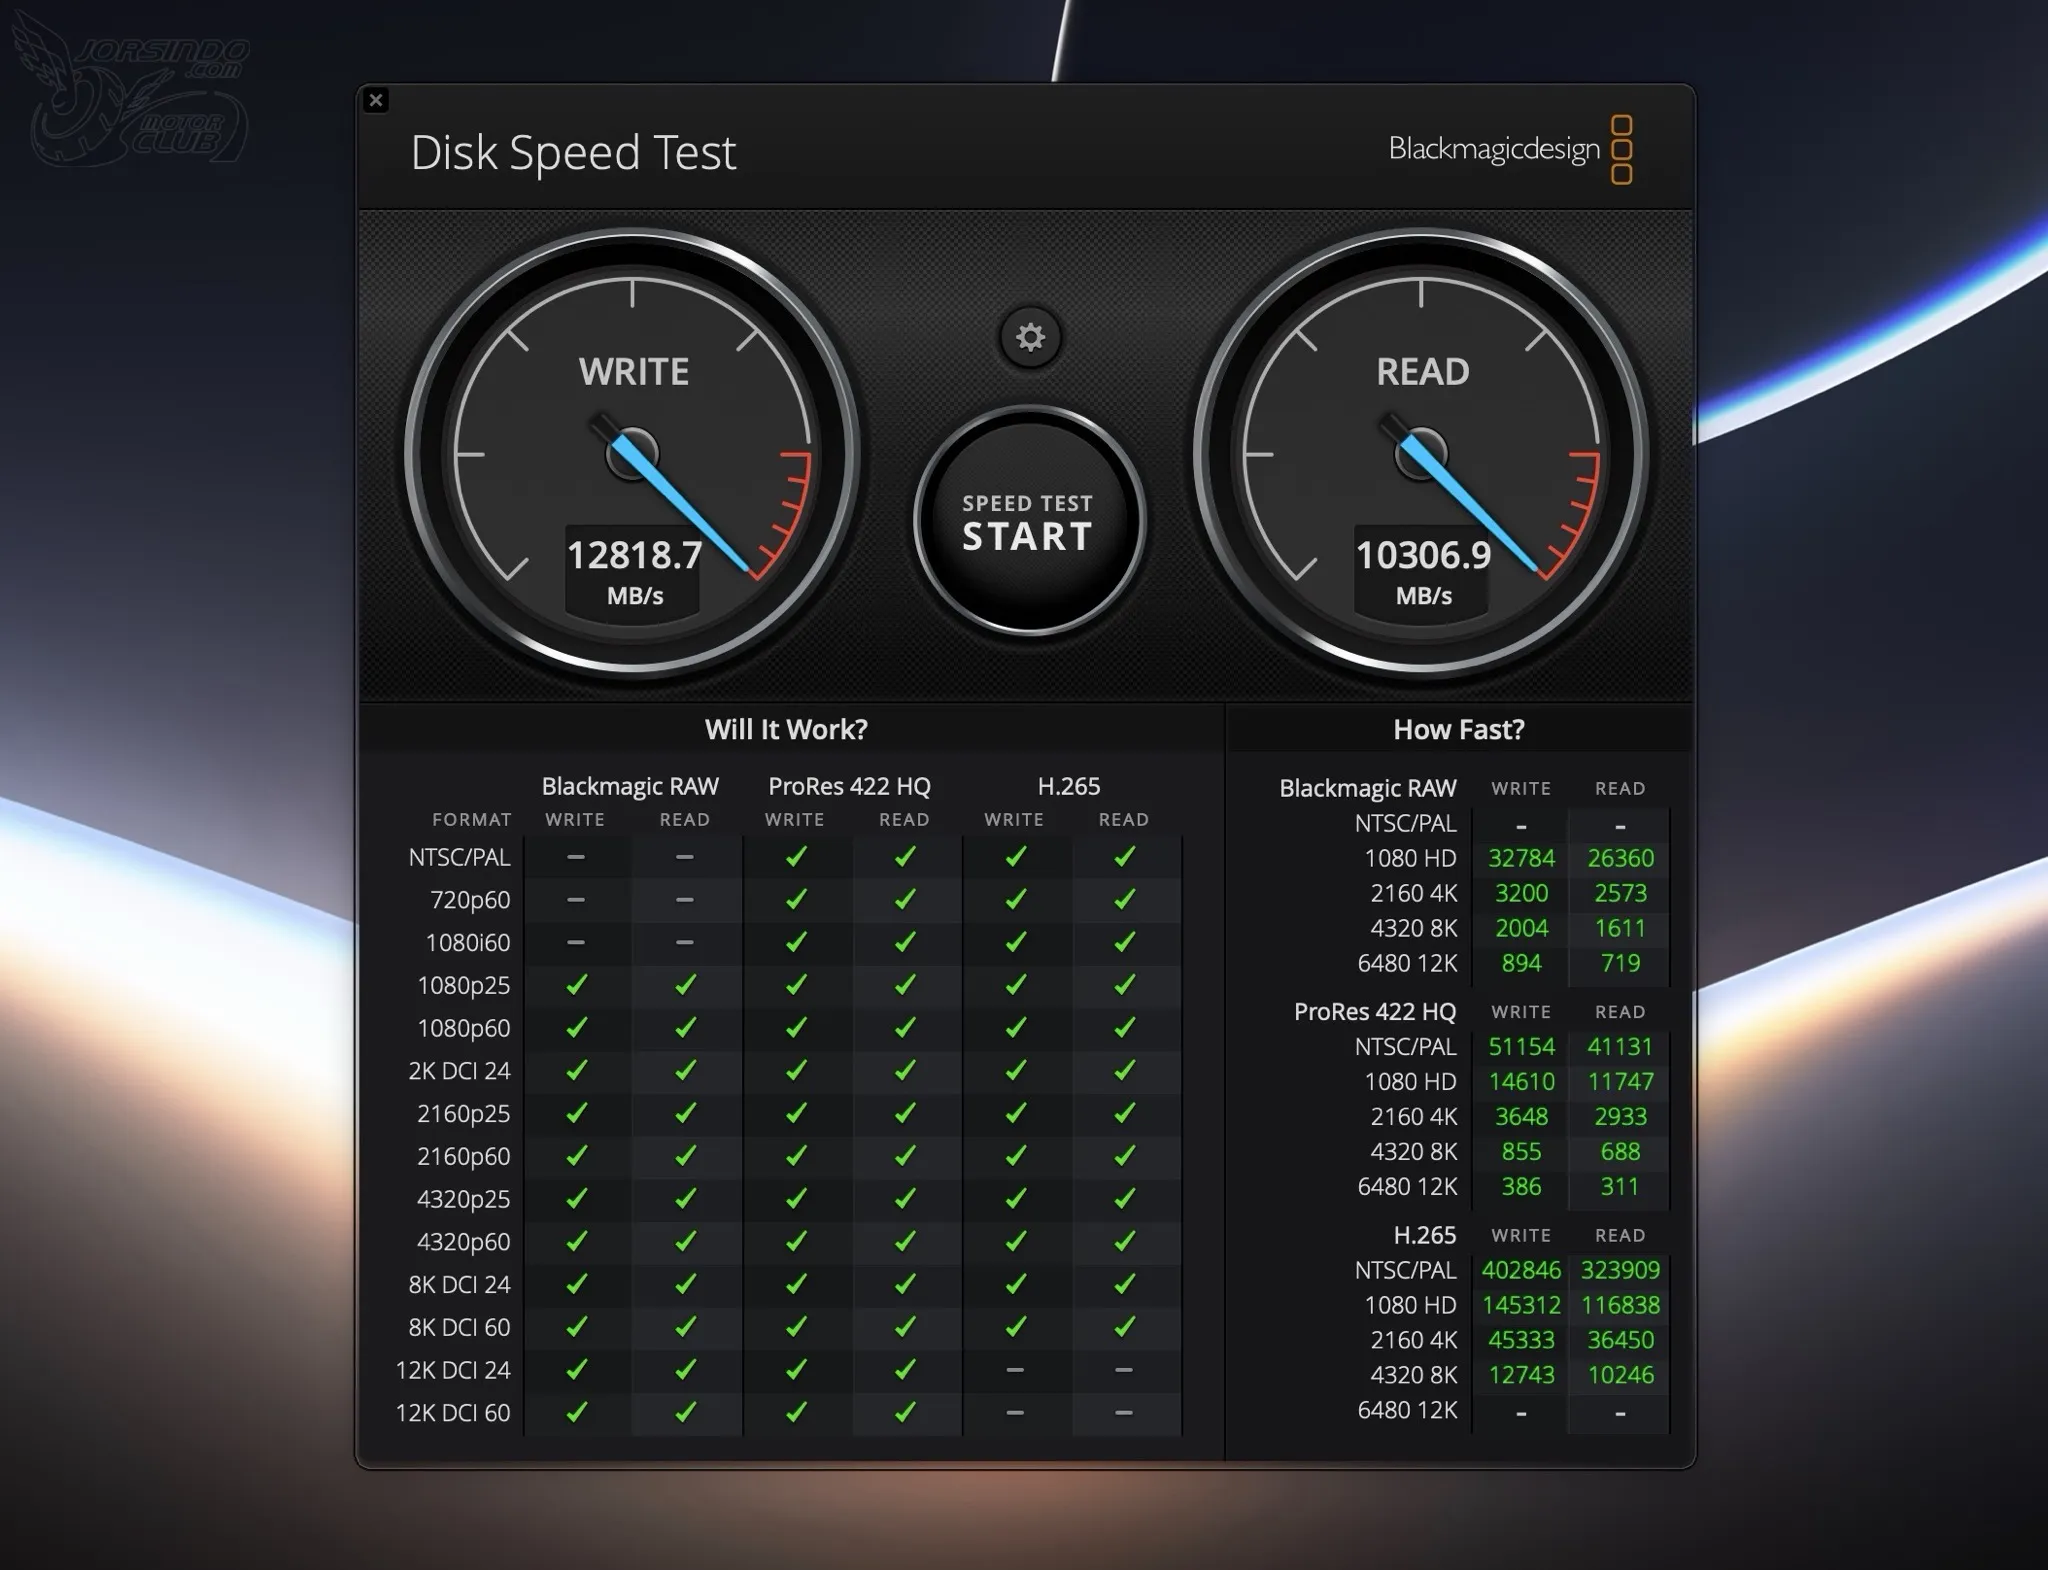Click the NTSC/PAL Blackmagic RAW write dash
Viewport: 2048px width, 1570px height.
(x=576, y=857)
